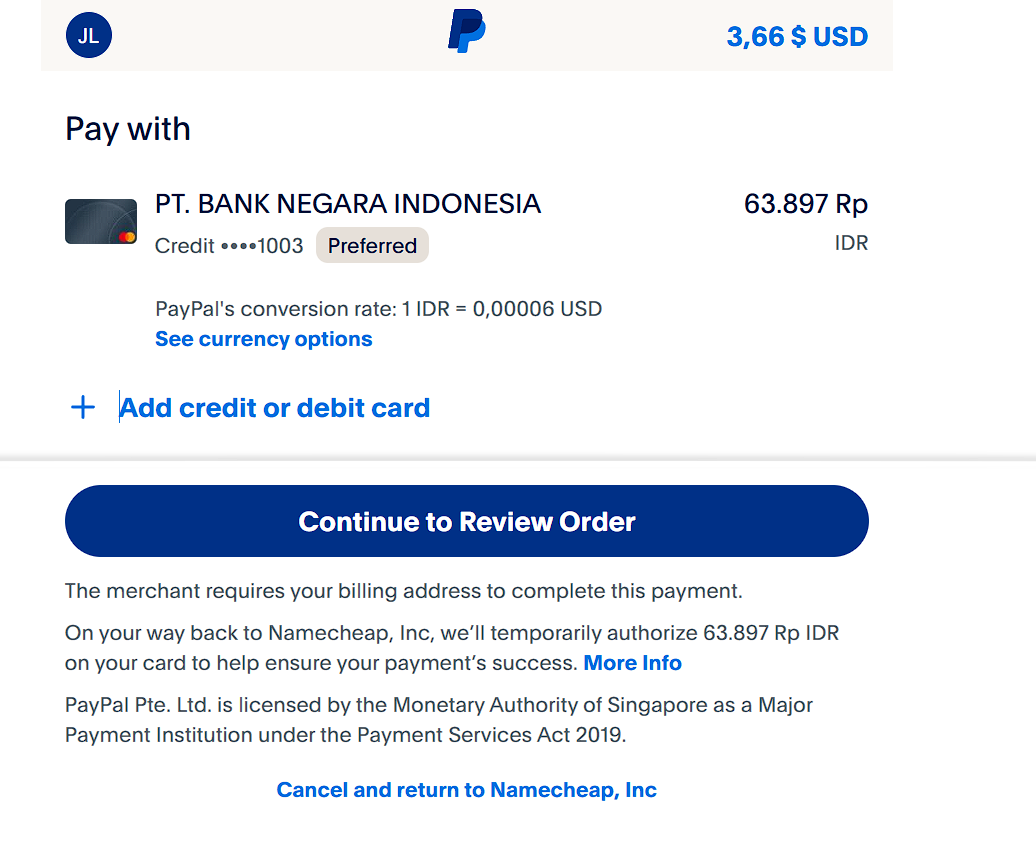Screen dimensions: 1036x843
Task: Select the PT. BANK NEGARA INDONESIA card
Action: 347,204
